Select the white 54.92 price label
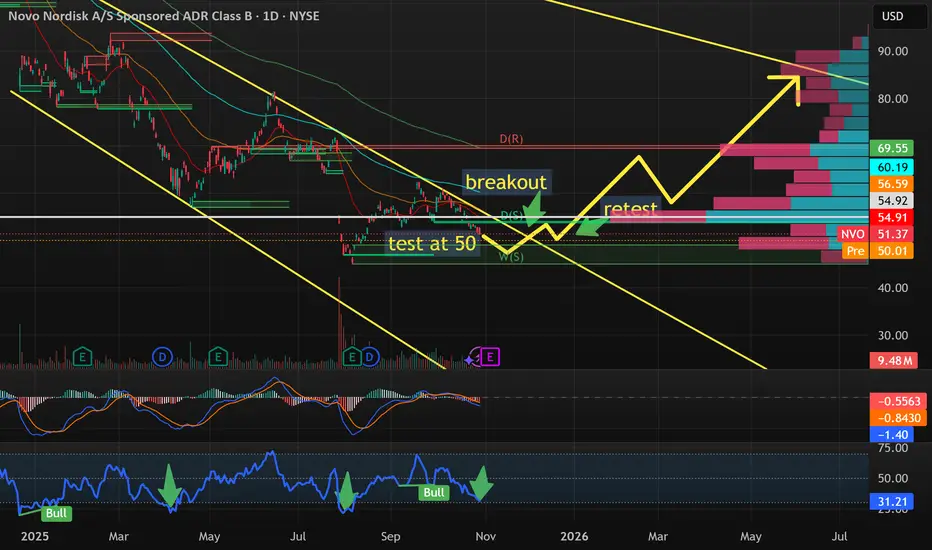The height and width of the screenshot is (550, 932). [x=892, y=200]
